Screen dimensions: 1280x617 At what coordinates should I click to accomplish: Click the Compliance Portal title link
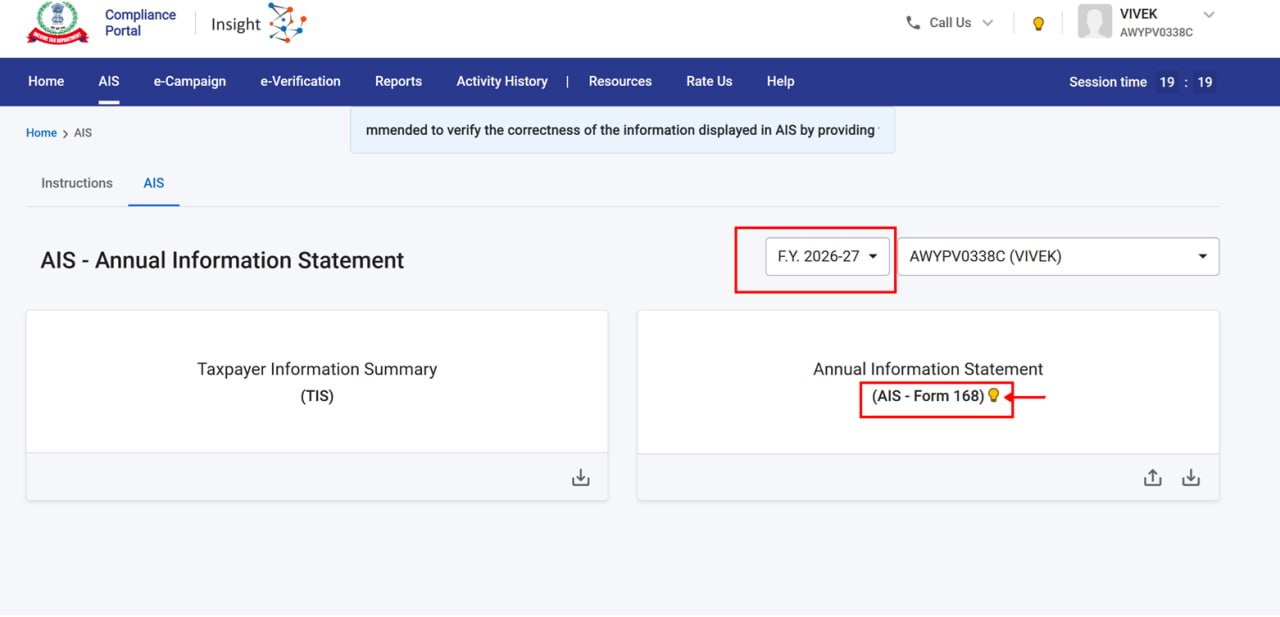(x=140, y=23)
